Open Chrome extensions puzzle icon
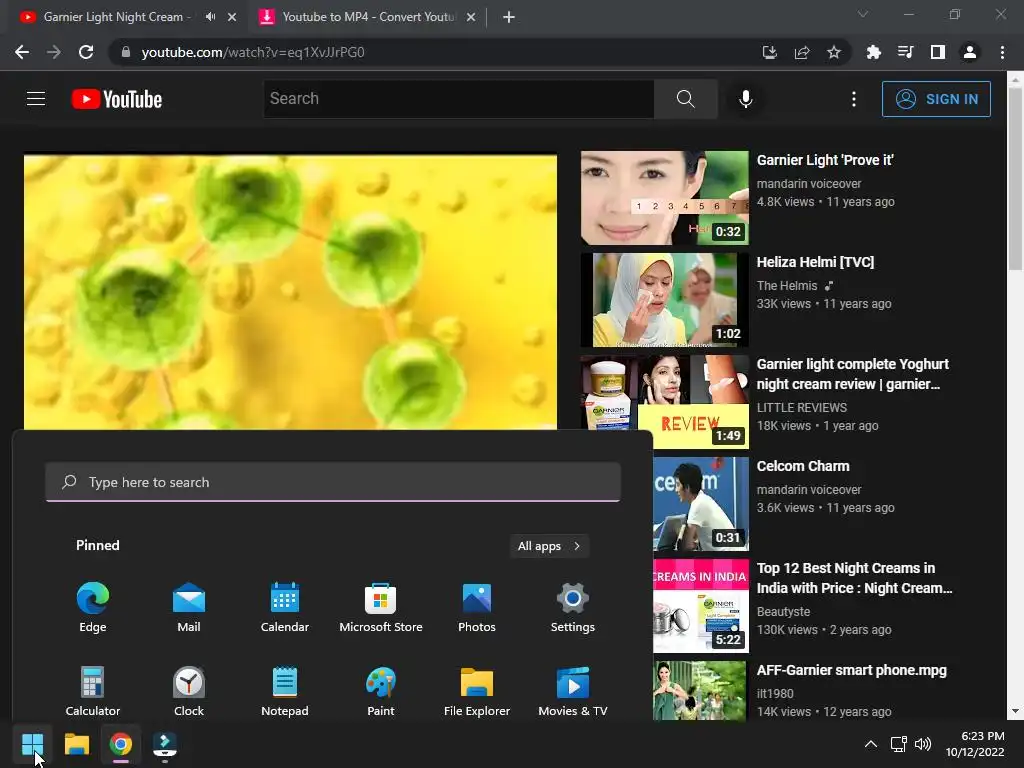The height and width of the screenshot is (768, 1024). 873,52
